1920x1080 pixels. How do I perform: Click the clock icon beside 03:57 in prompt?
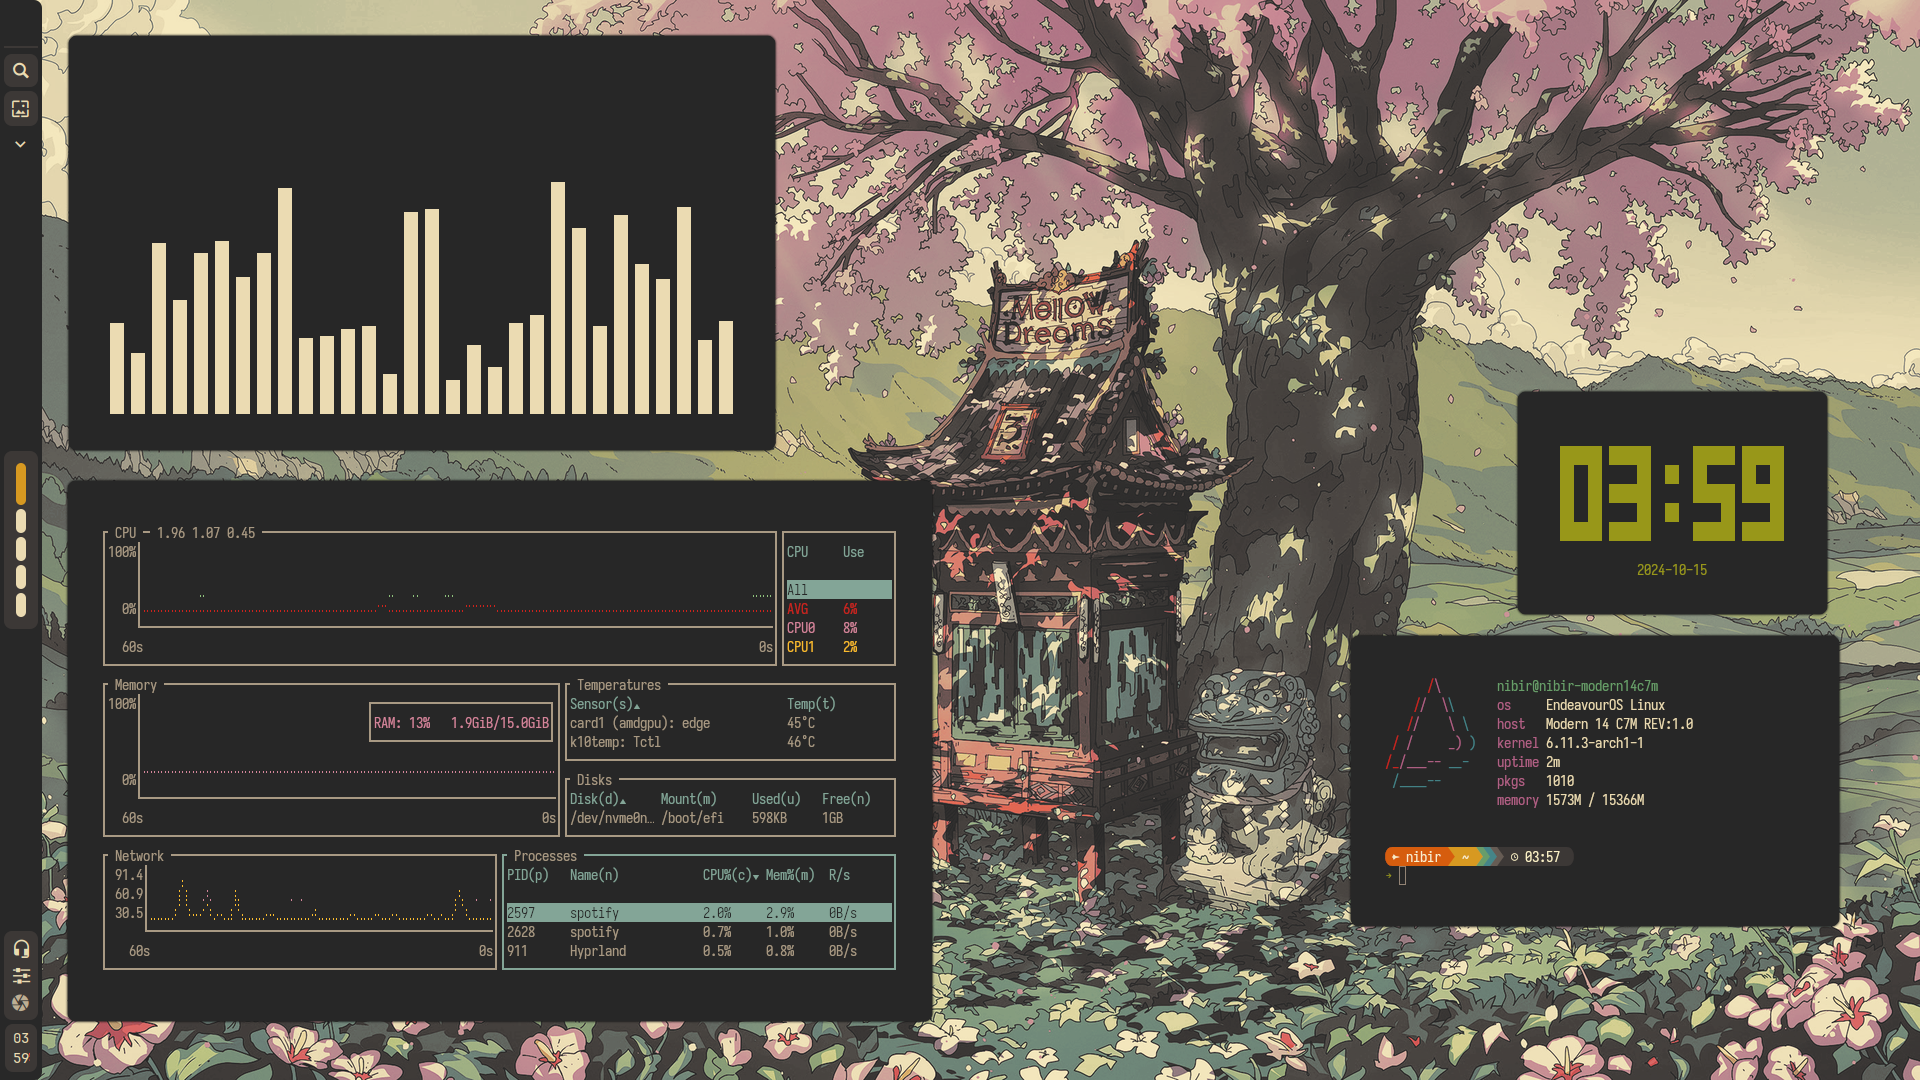click(x=1516, y=857)
